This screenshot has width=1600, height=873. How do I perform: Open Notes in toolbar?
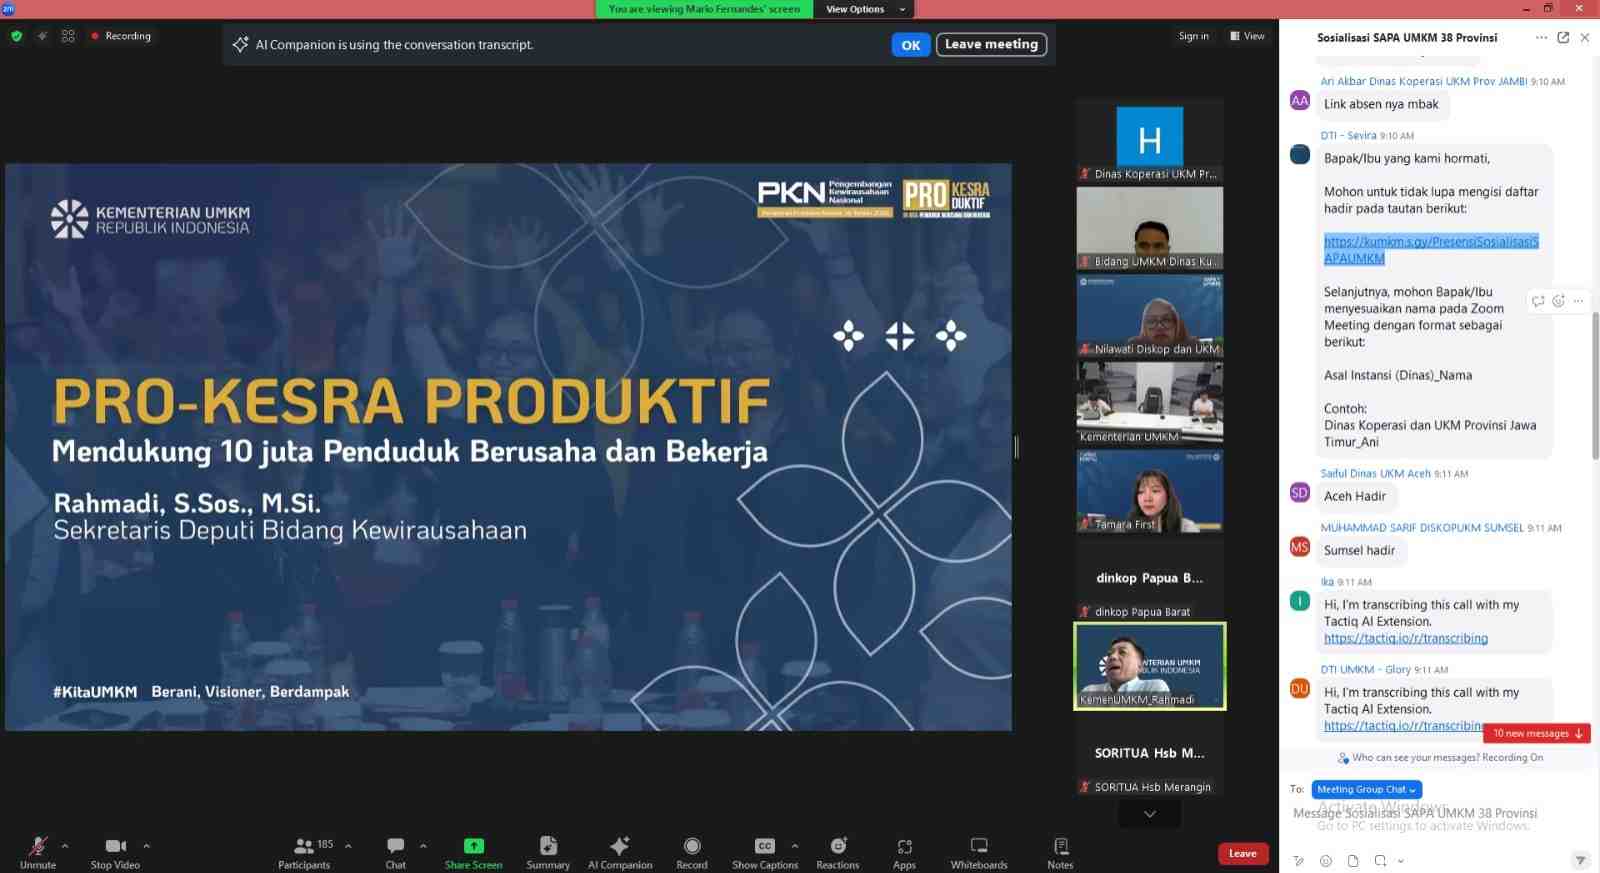tap(1060, 852)
